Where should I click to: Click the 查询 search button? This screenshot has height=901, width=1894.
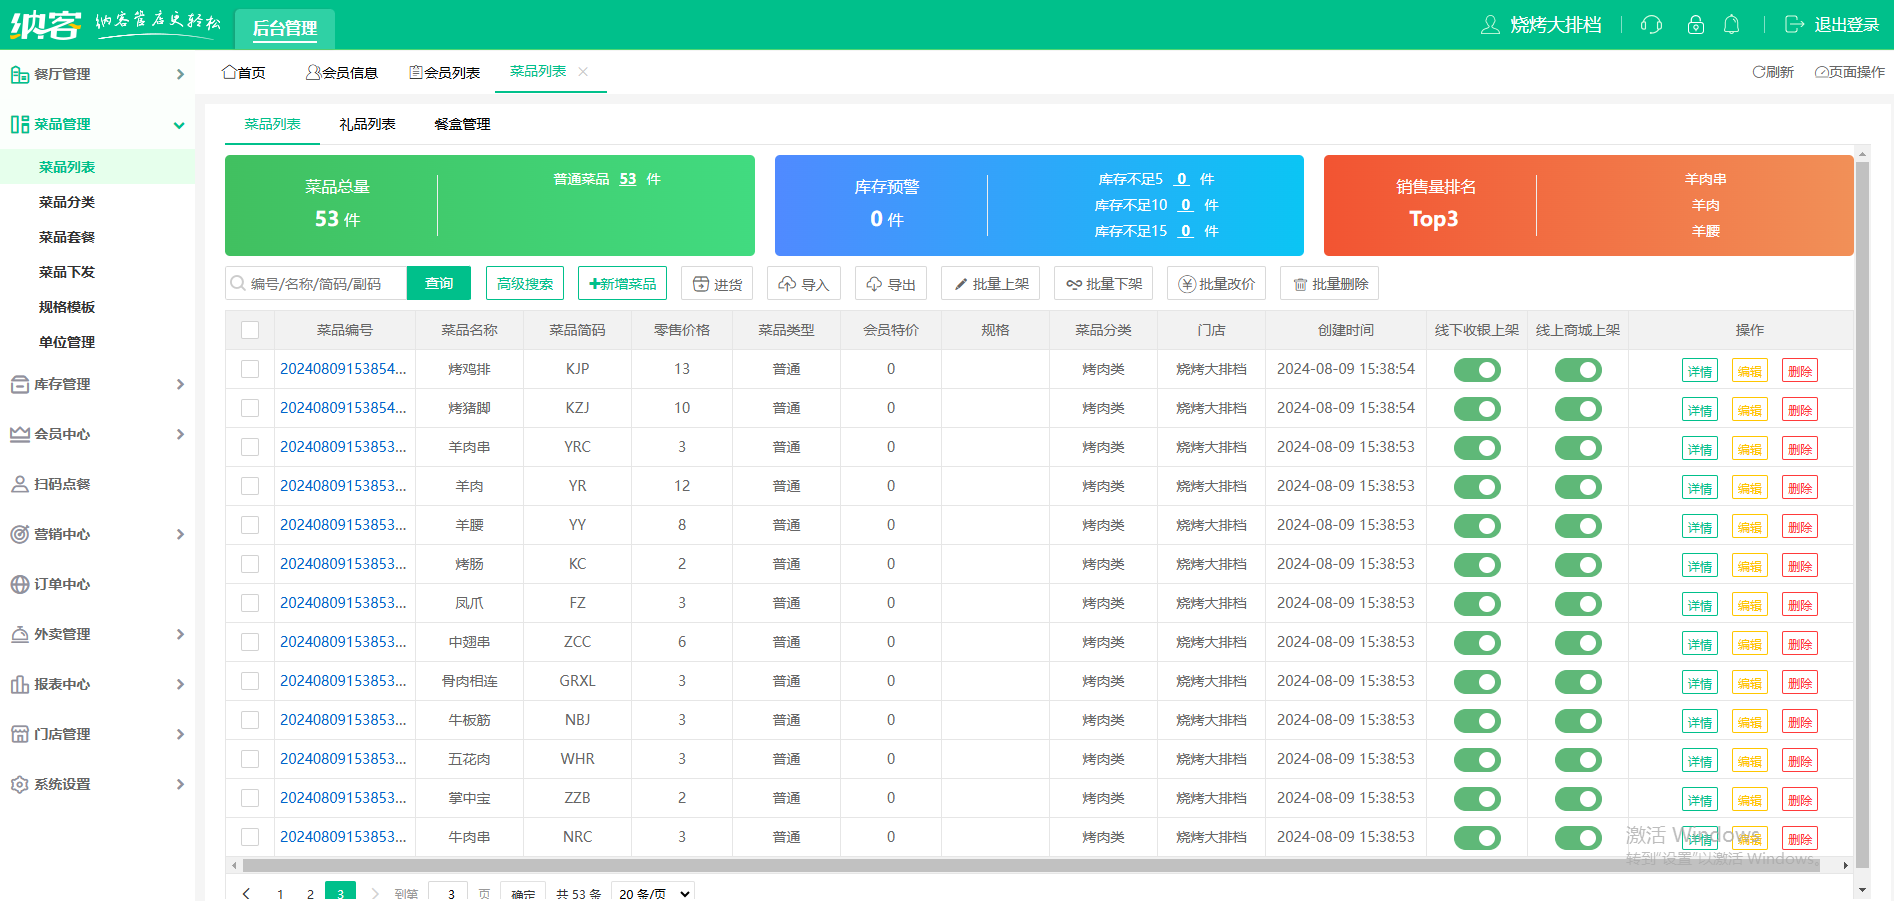tap(439, 284)
